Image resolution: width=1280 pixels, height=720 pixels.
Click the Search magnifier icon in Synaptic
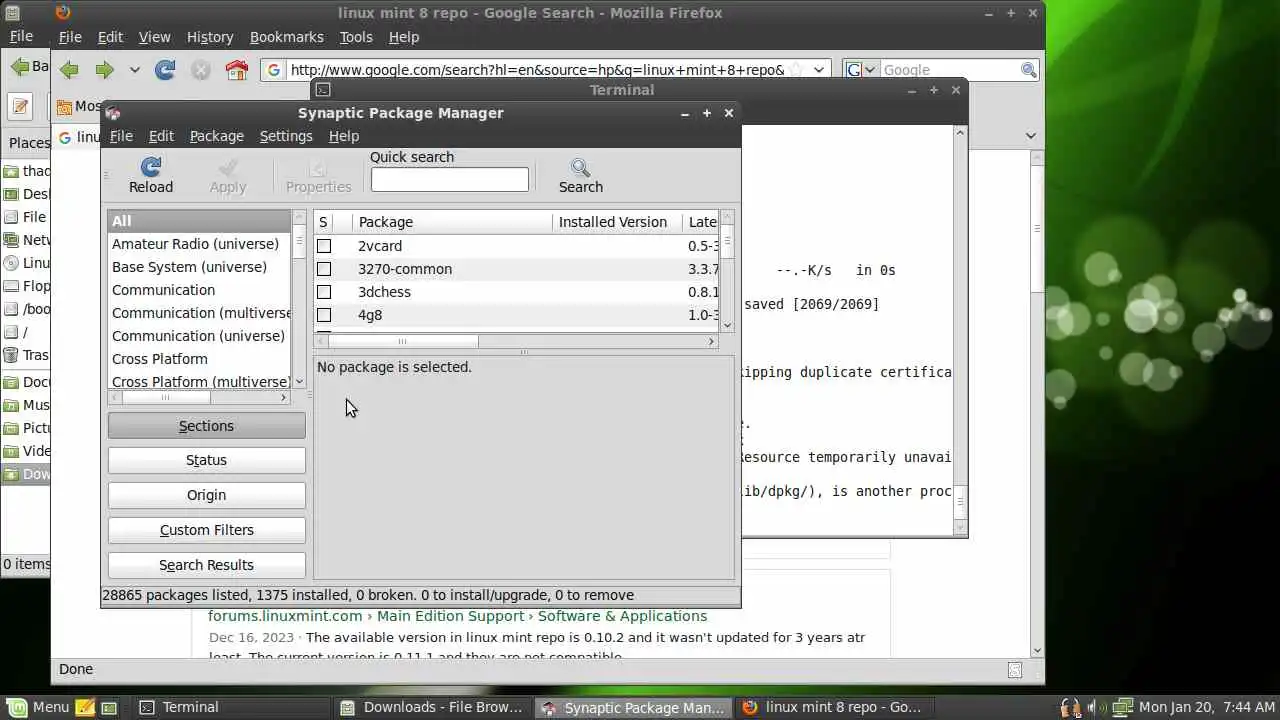click(x=580, y=167)
